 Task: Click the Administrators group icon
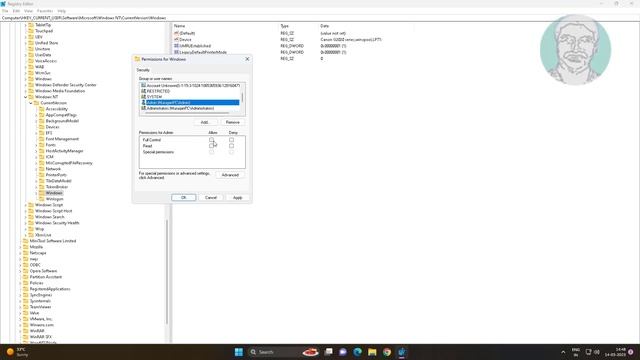click(x=143, y=108)
